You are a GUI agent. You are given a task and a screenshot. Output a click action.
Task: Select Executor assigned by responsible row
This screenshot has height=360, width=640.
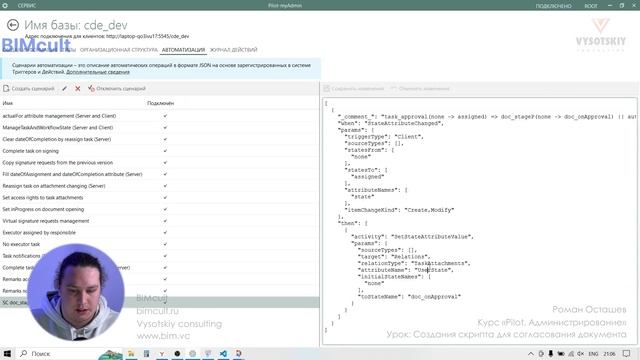pos(160,233)
